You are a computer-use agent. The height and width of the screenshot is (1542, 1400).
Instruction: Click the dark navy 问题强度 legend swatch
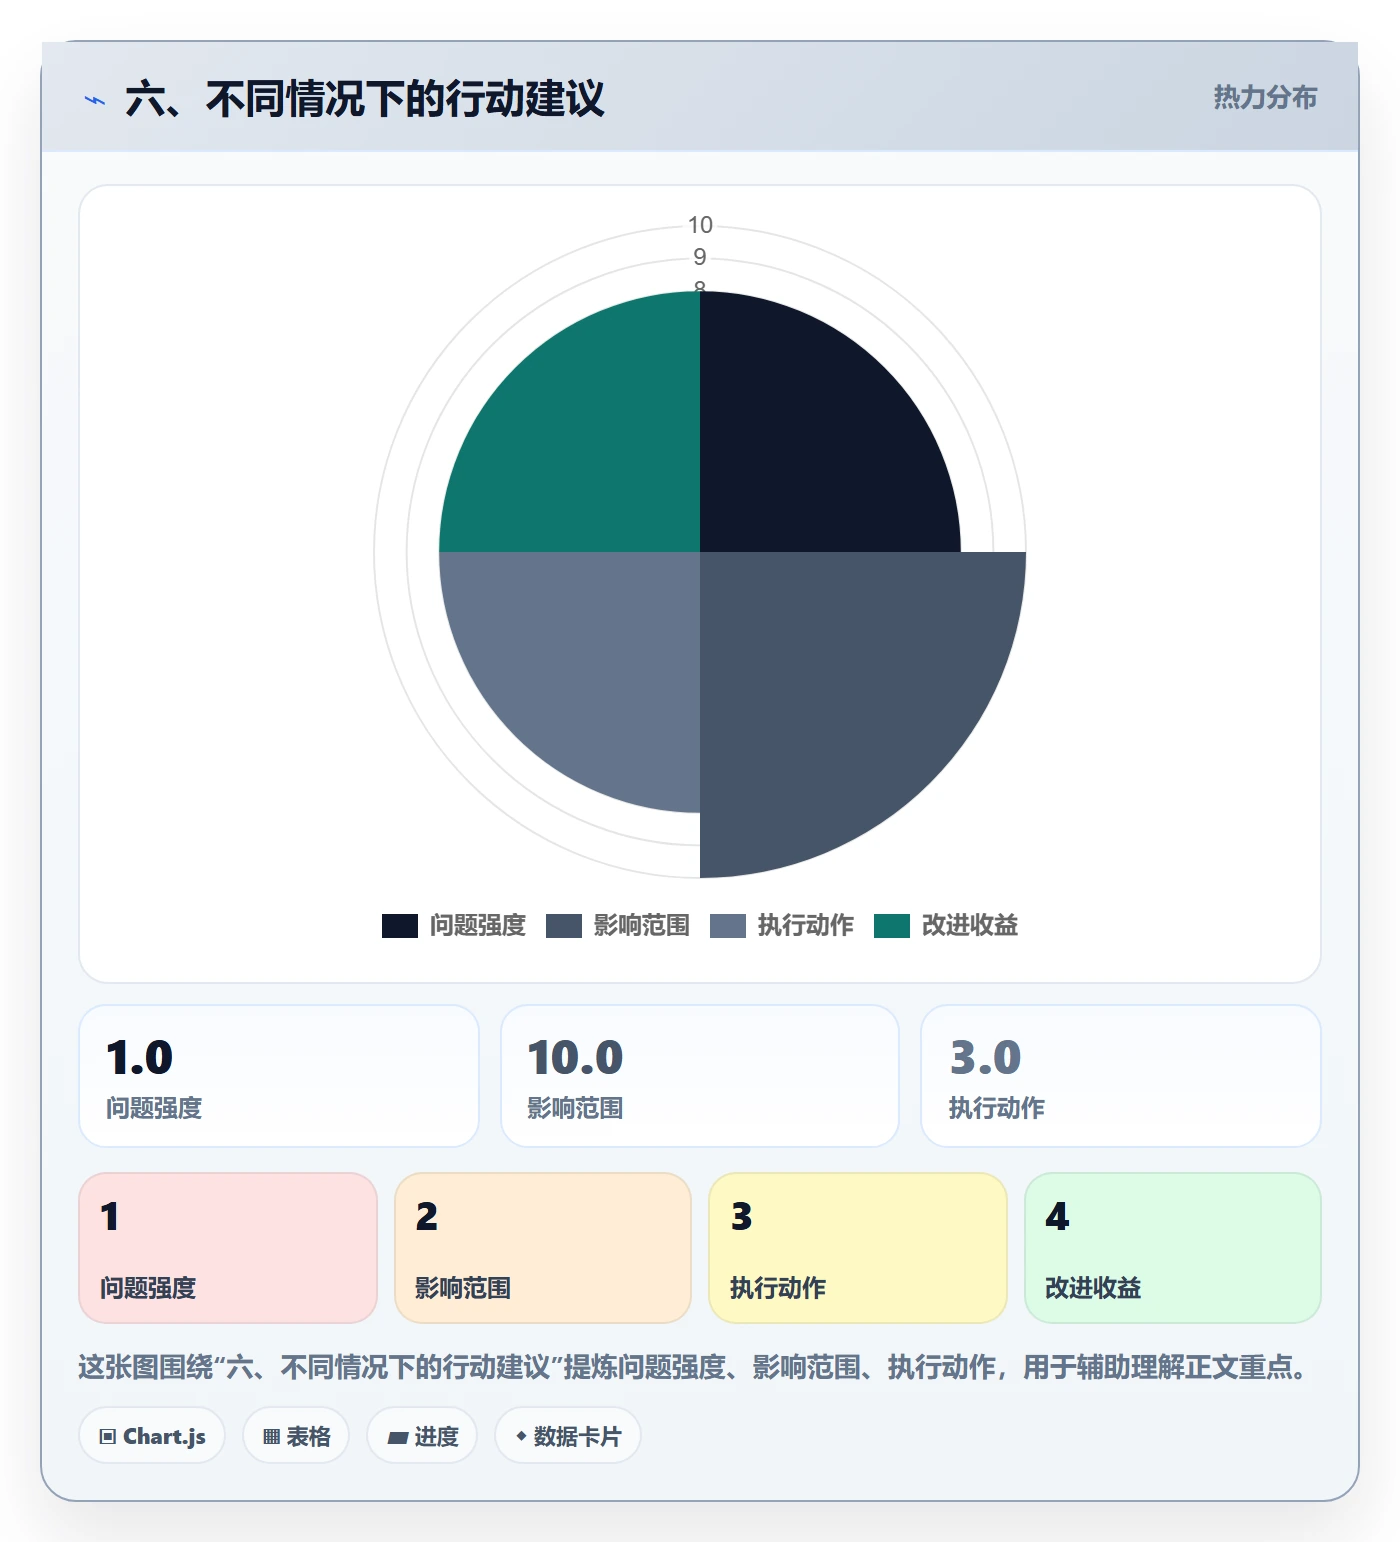click(x=400, y=926)
